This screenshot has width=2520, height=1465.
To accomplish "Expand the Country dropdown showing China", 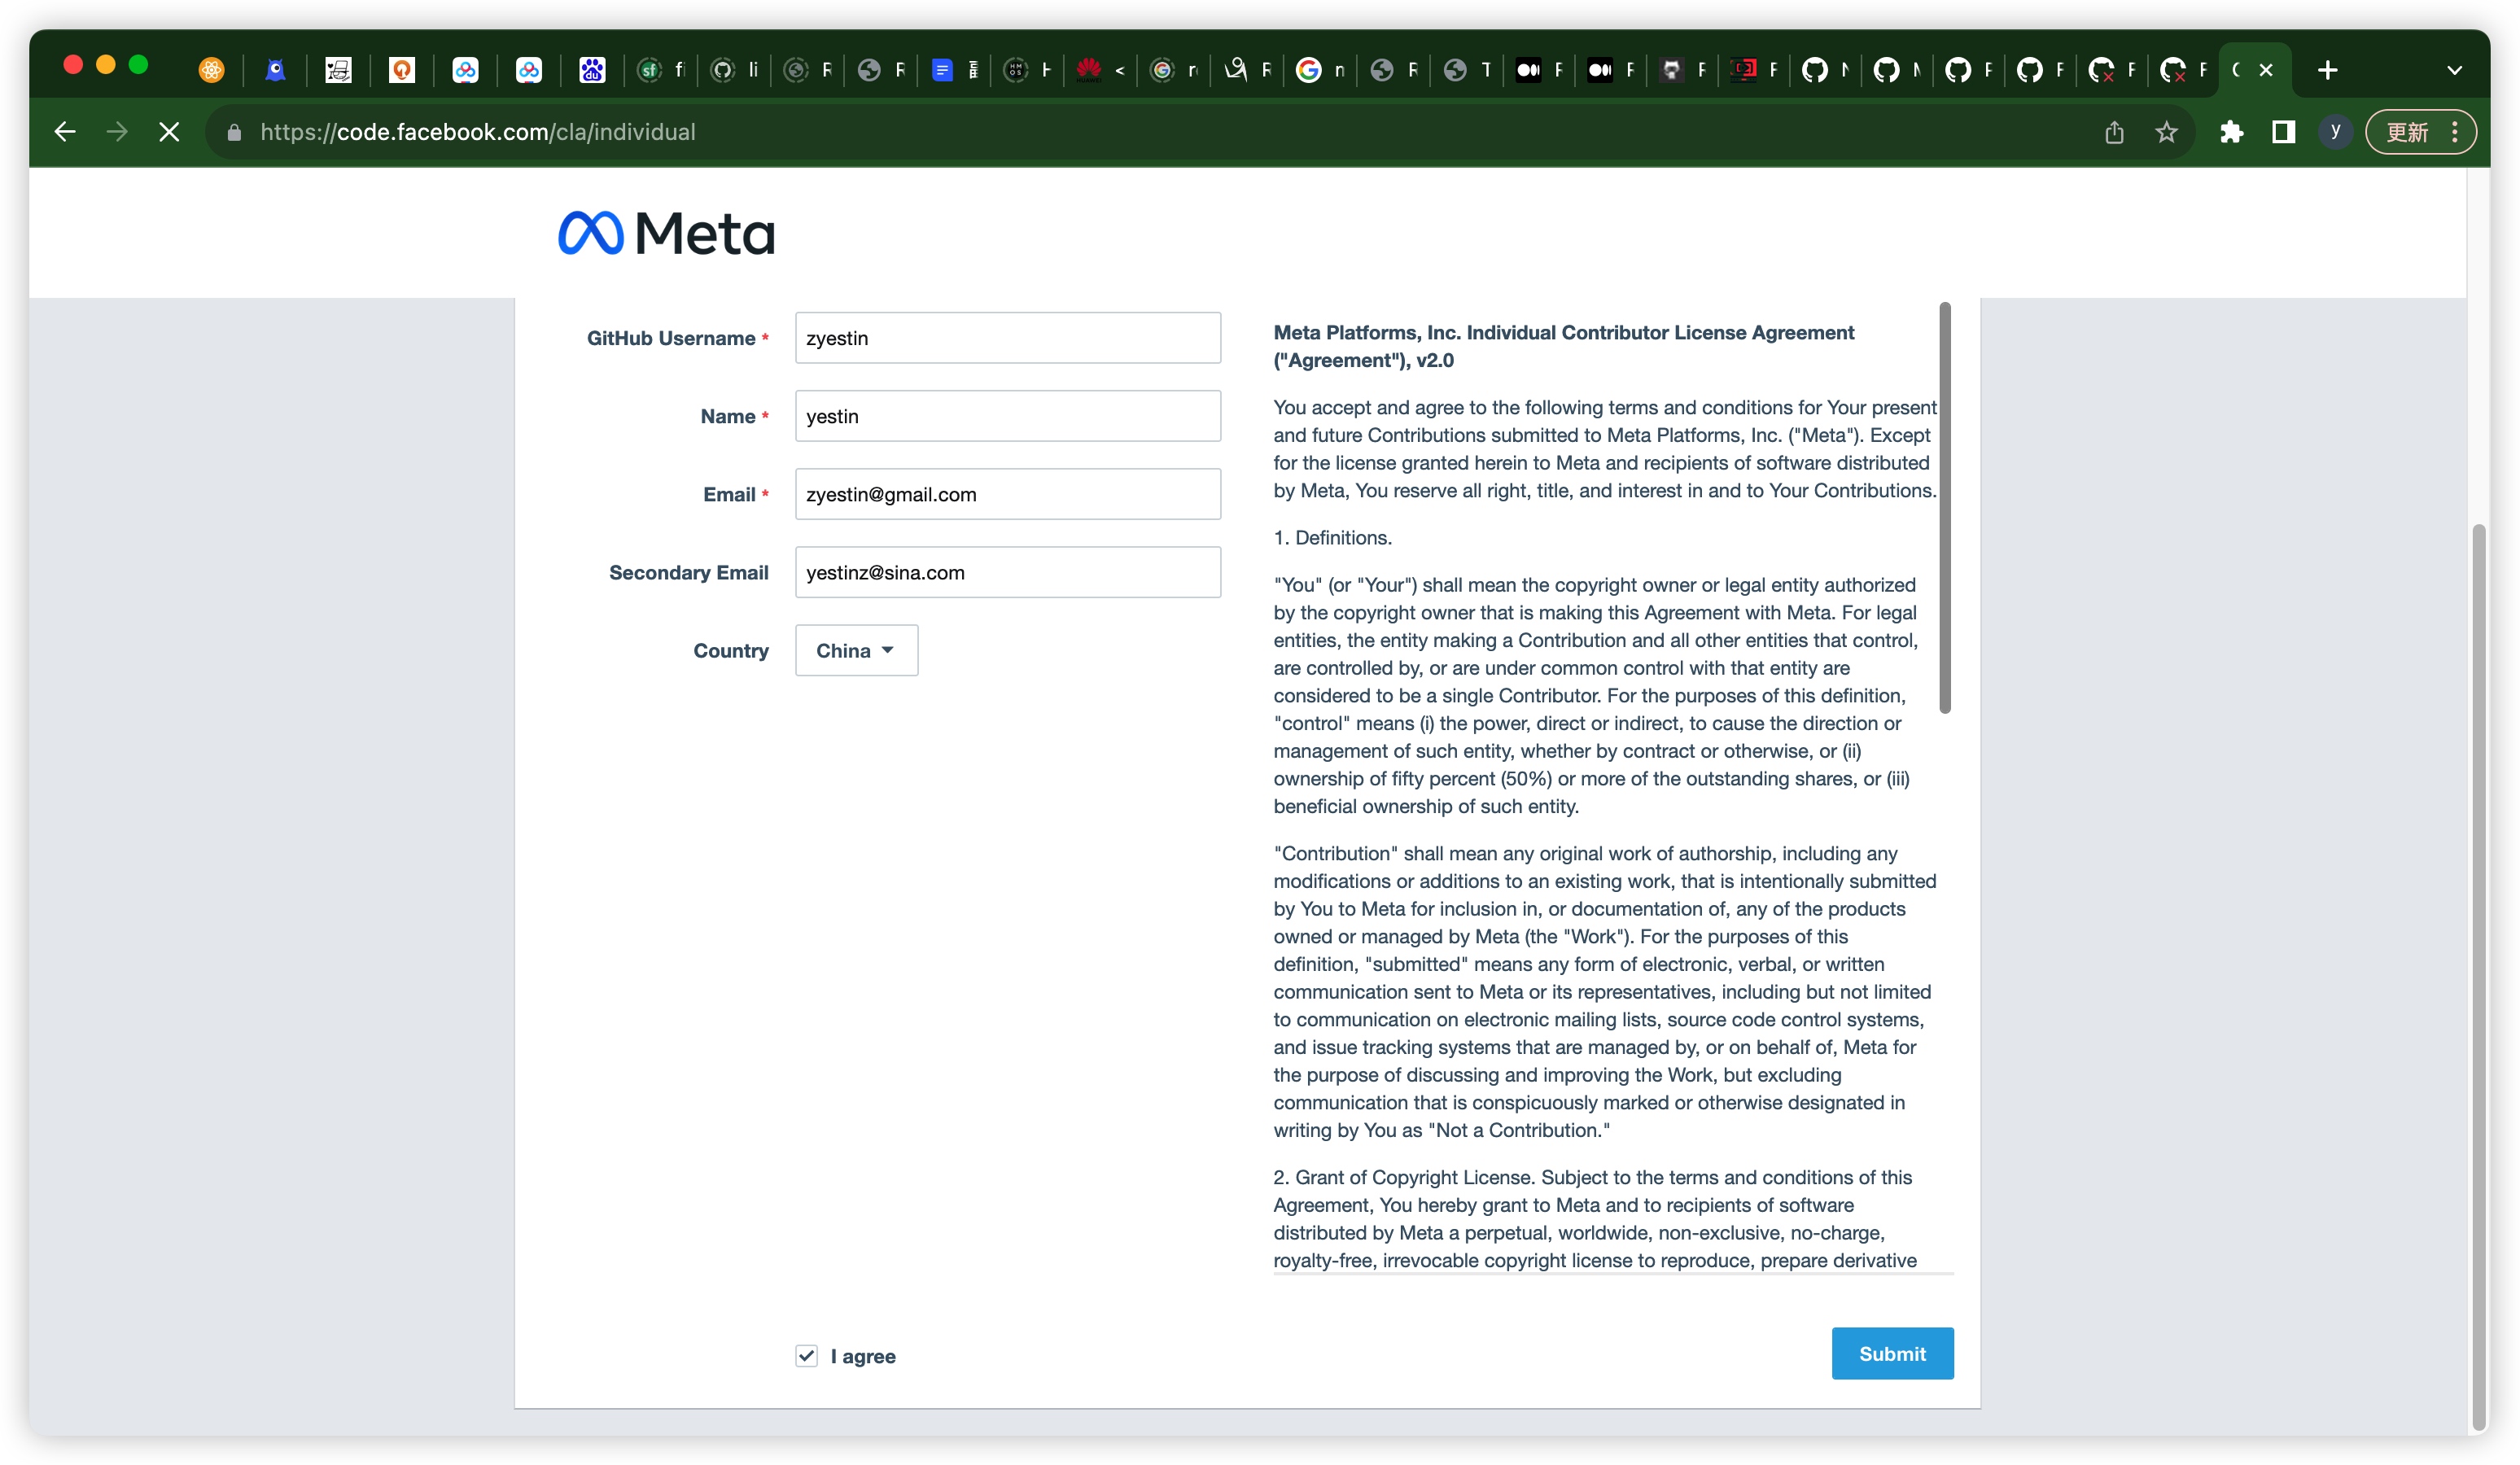I will 856,651.
